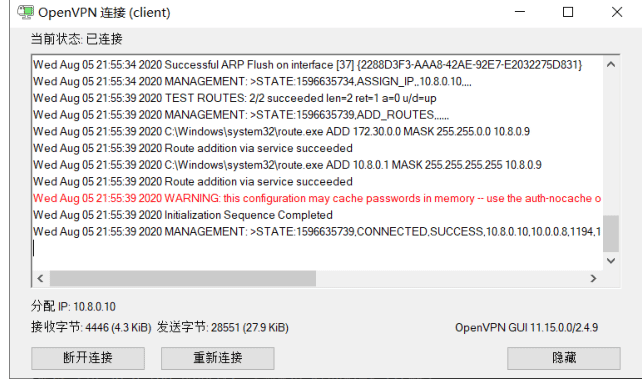Click the horizontal scroll right arrow
Viewport: 642px width, 382px height.
[x=593, y=279]
